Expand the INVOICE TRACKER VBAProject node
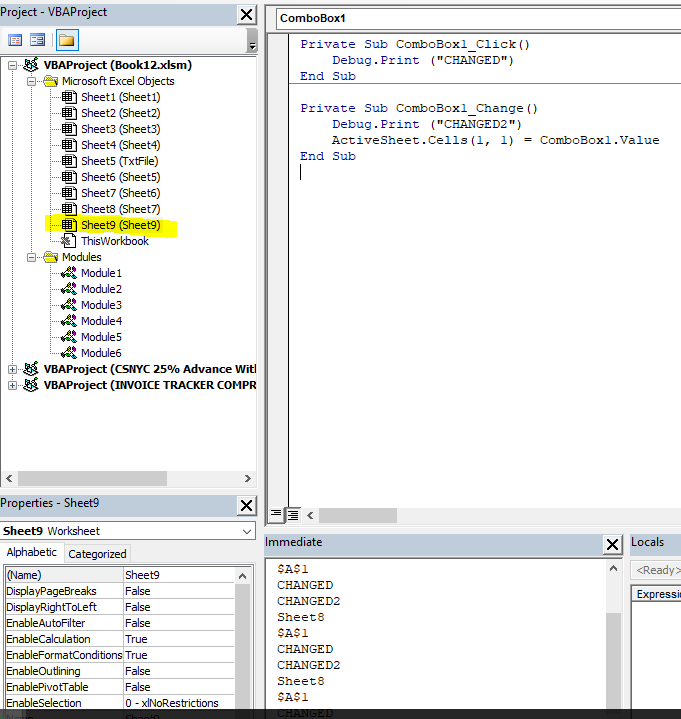The width and height of the screenshot is (681, 719). 12,385
